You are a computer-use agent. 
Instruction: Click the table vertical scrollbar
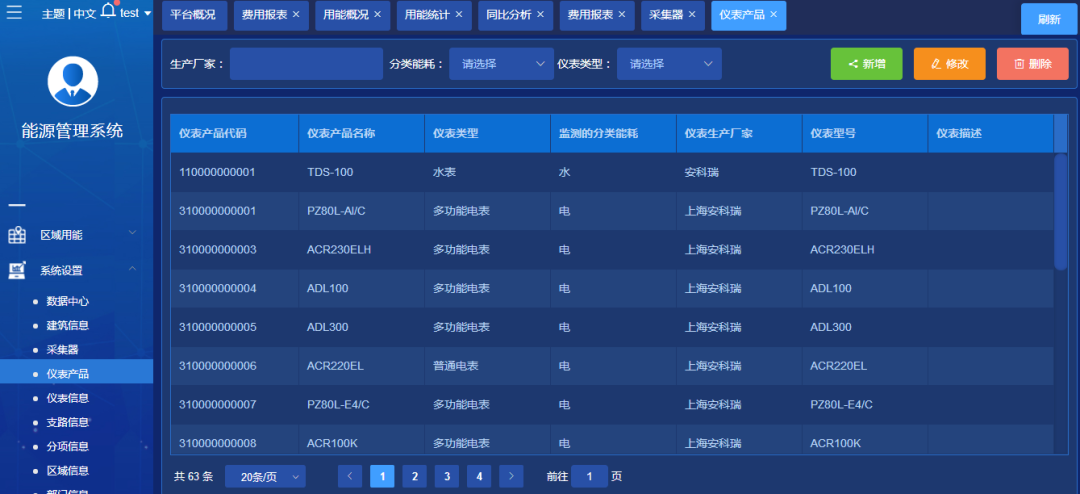pos(1061,212)
